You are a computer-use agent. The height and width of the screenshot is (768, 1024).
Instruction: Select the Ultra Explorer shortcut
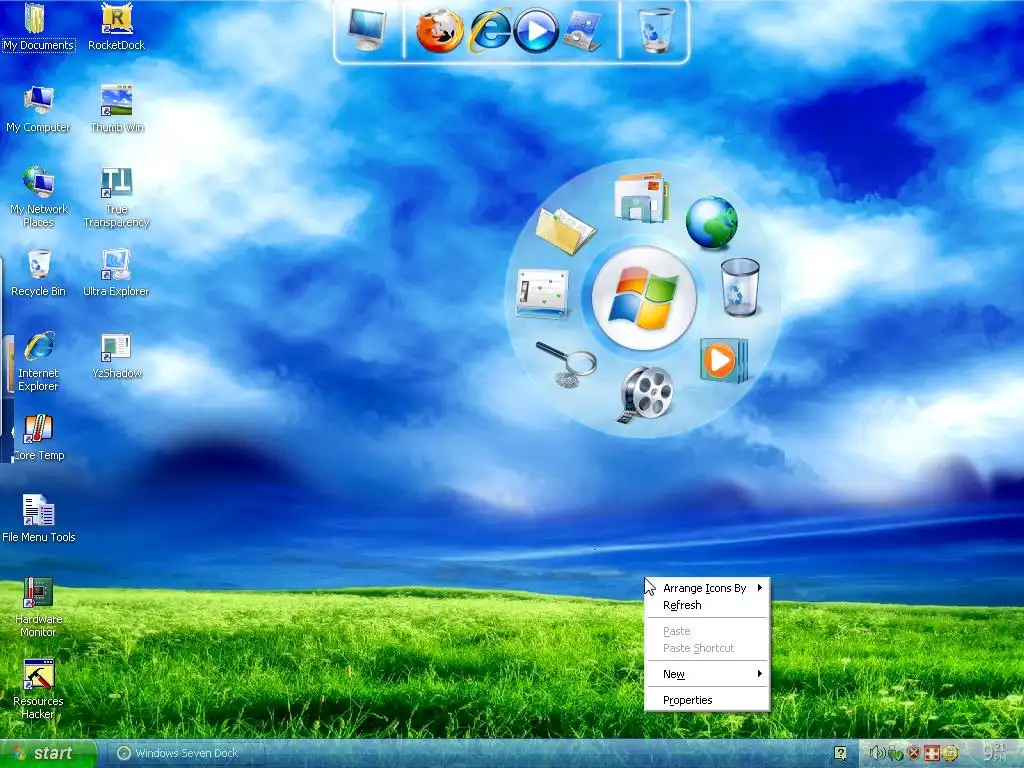pyautogui.click(x=116, y=274)
